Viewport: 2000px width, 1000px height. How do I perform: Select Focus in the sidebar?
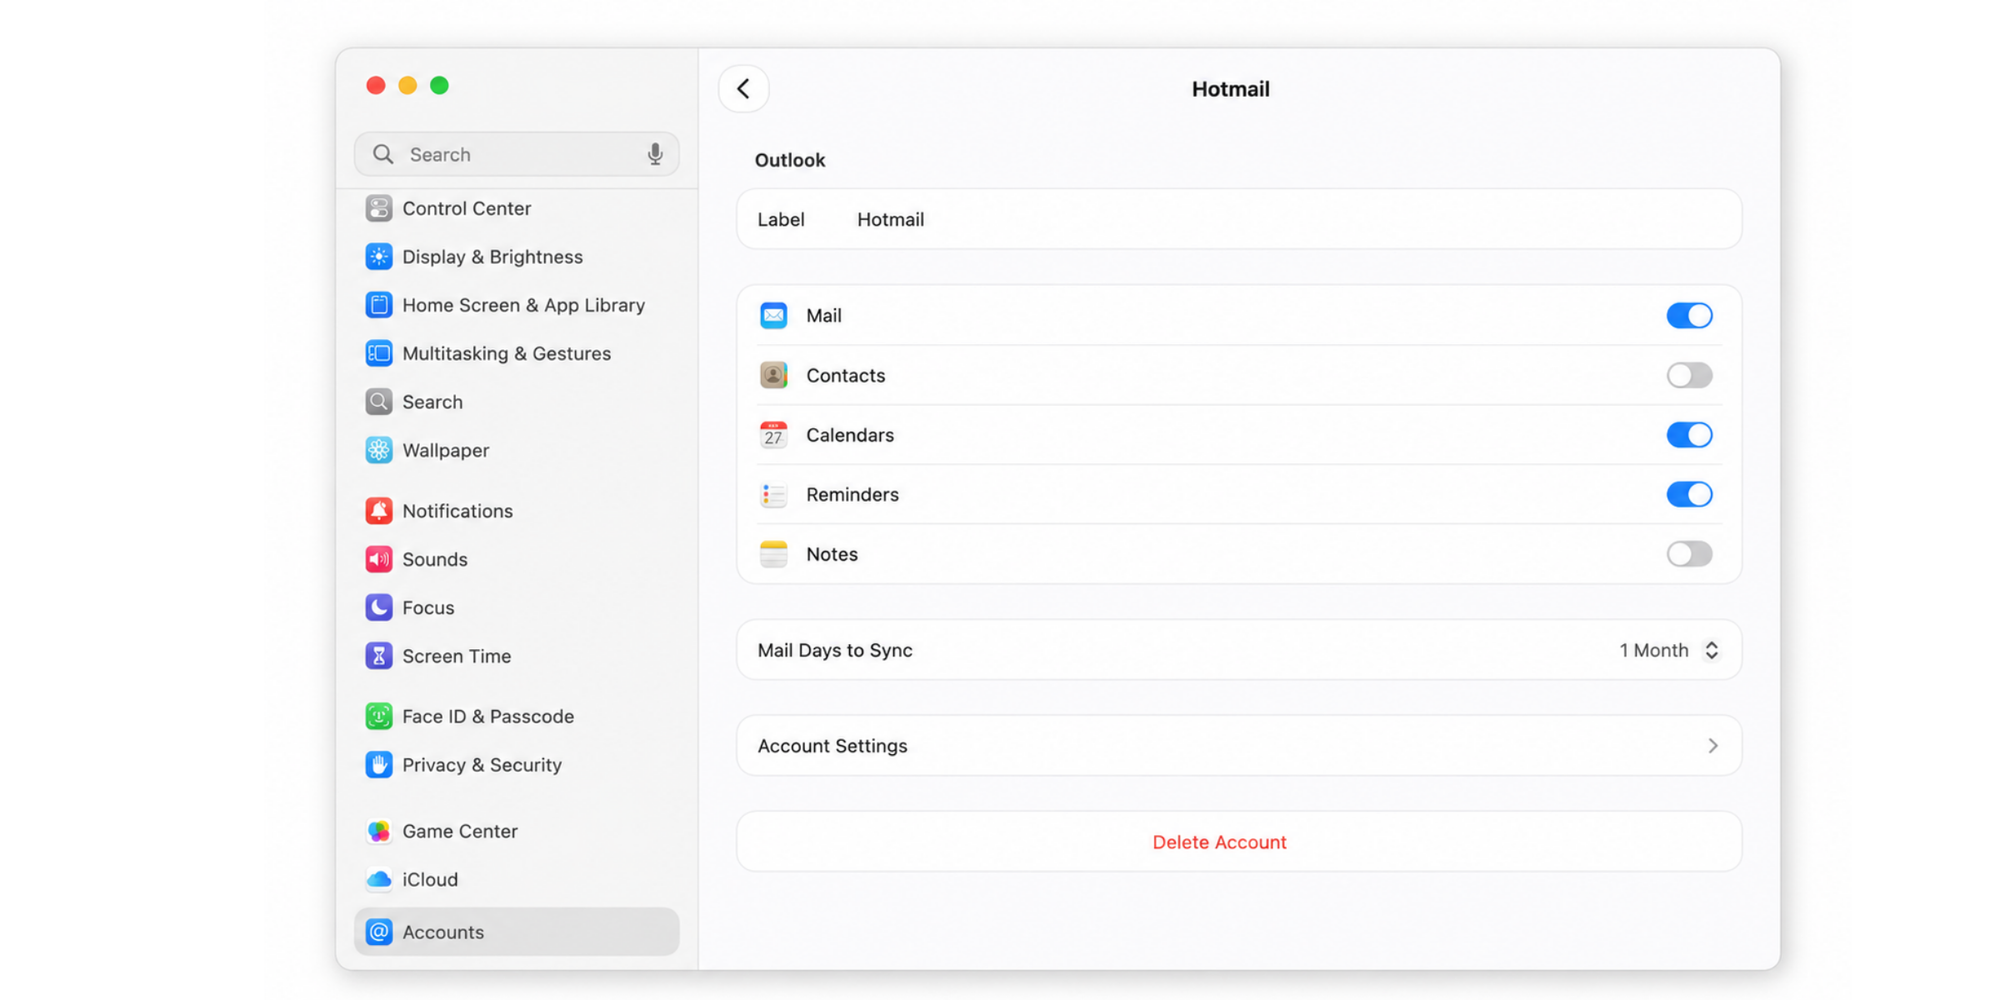click(516, 608)
